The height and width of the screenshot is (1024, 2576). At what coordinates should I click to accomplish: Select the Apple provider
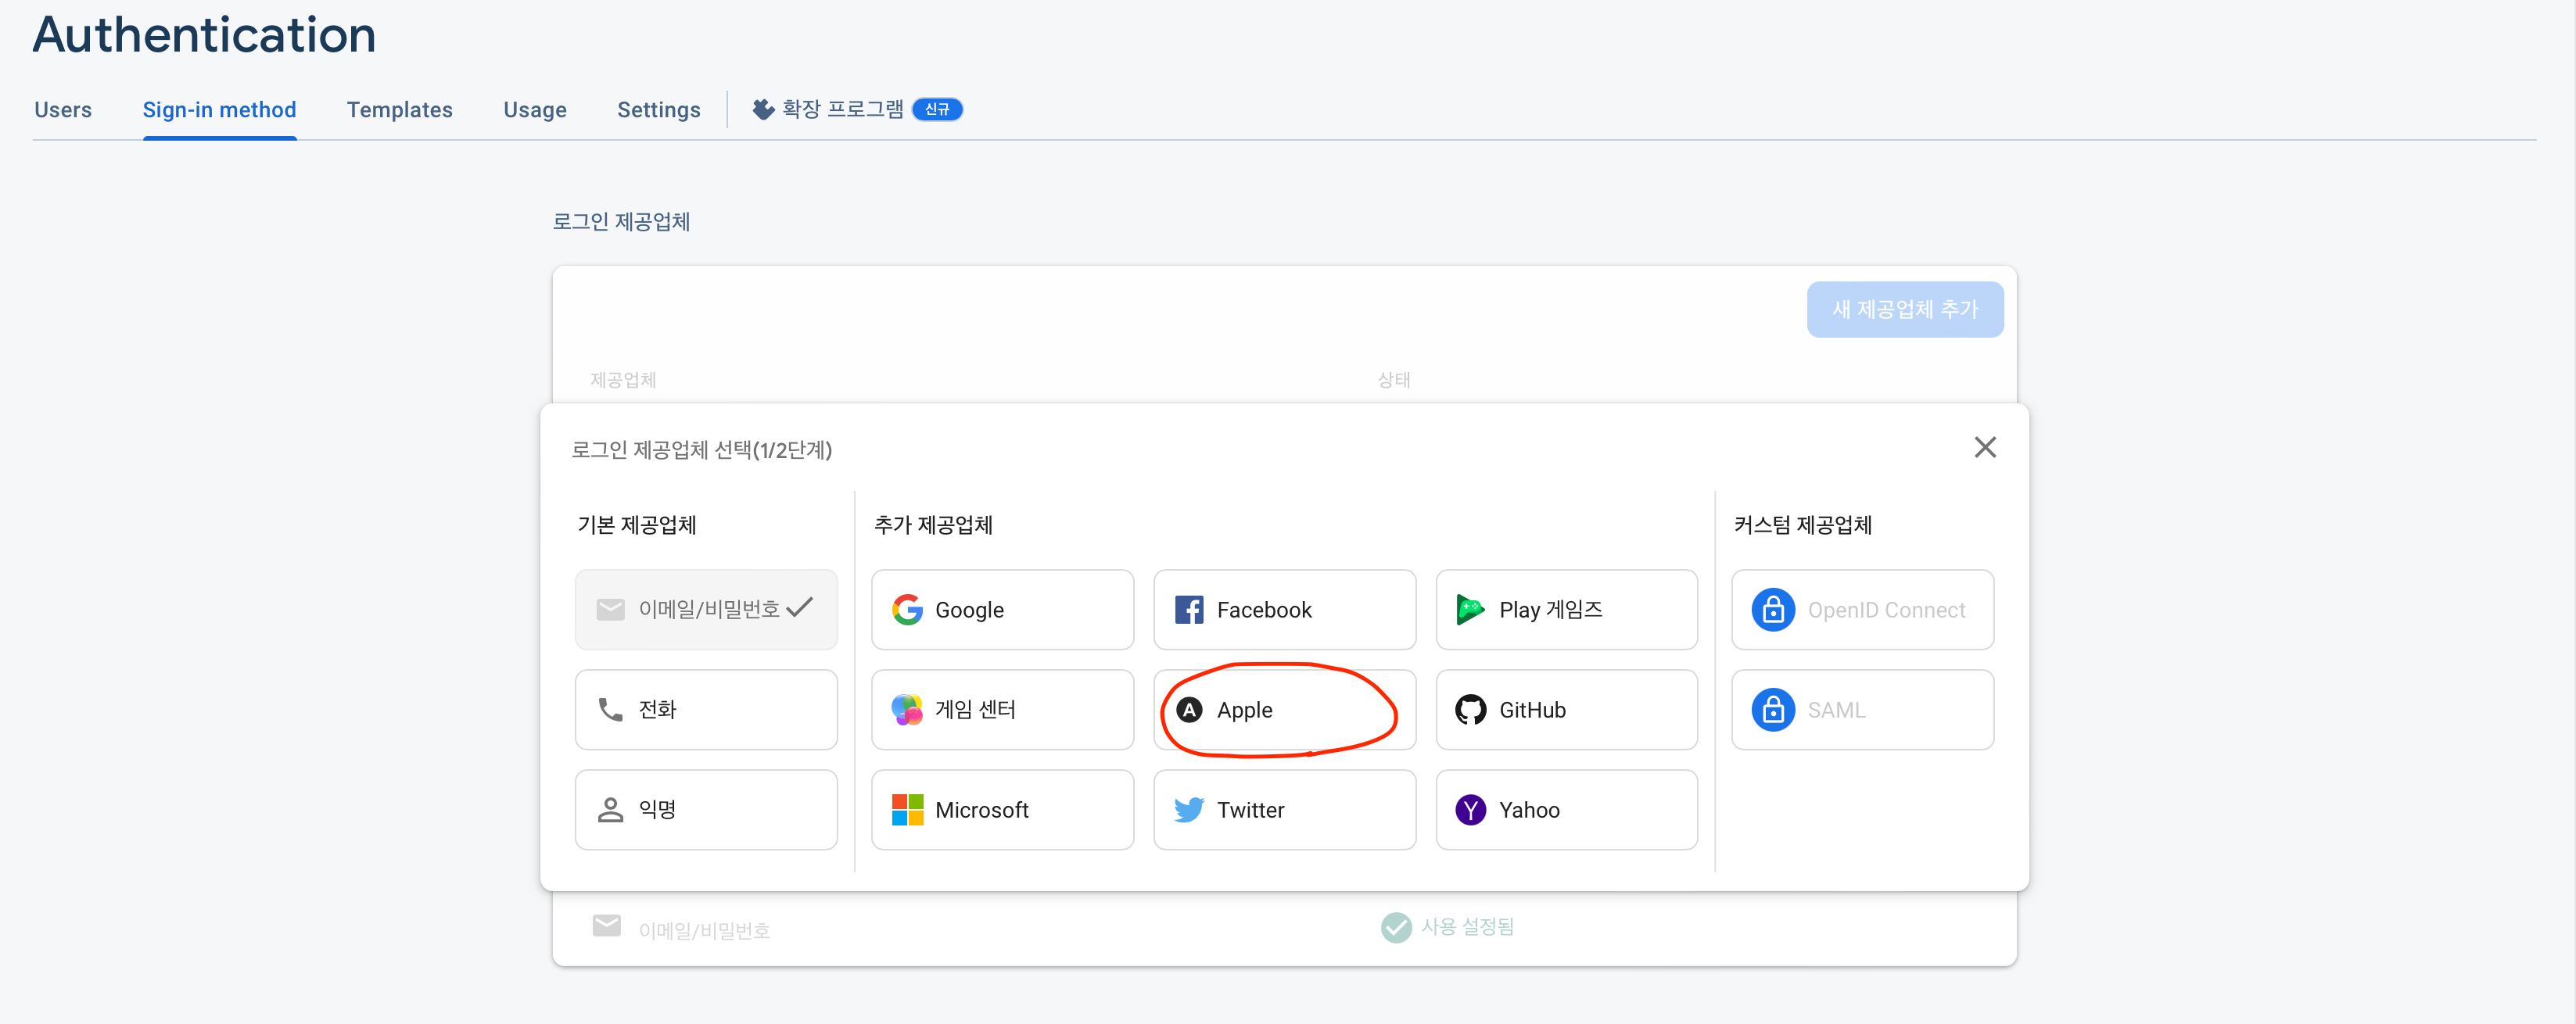pyautogui.click(x=1284, y=709)
